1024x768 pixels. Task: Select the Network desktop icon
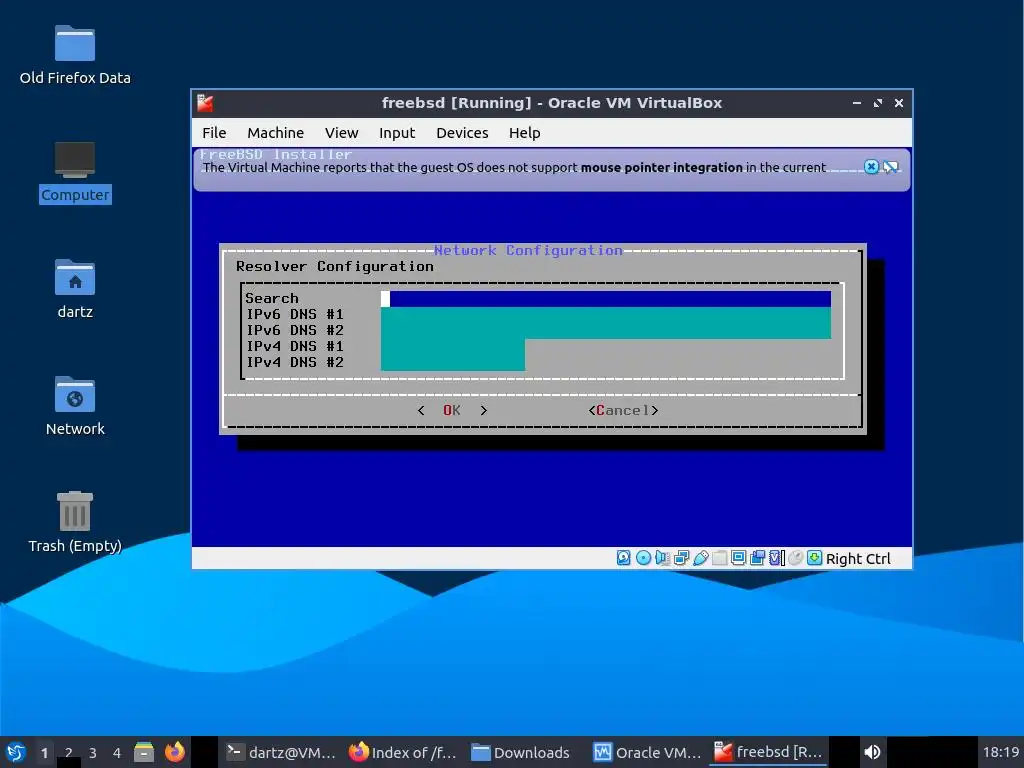coord(75,406)
